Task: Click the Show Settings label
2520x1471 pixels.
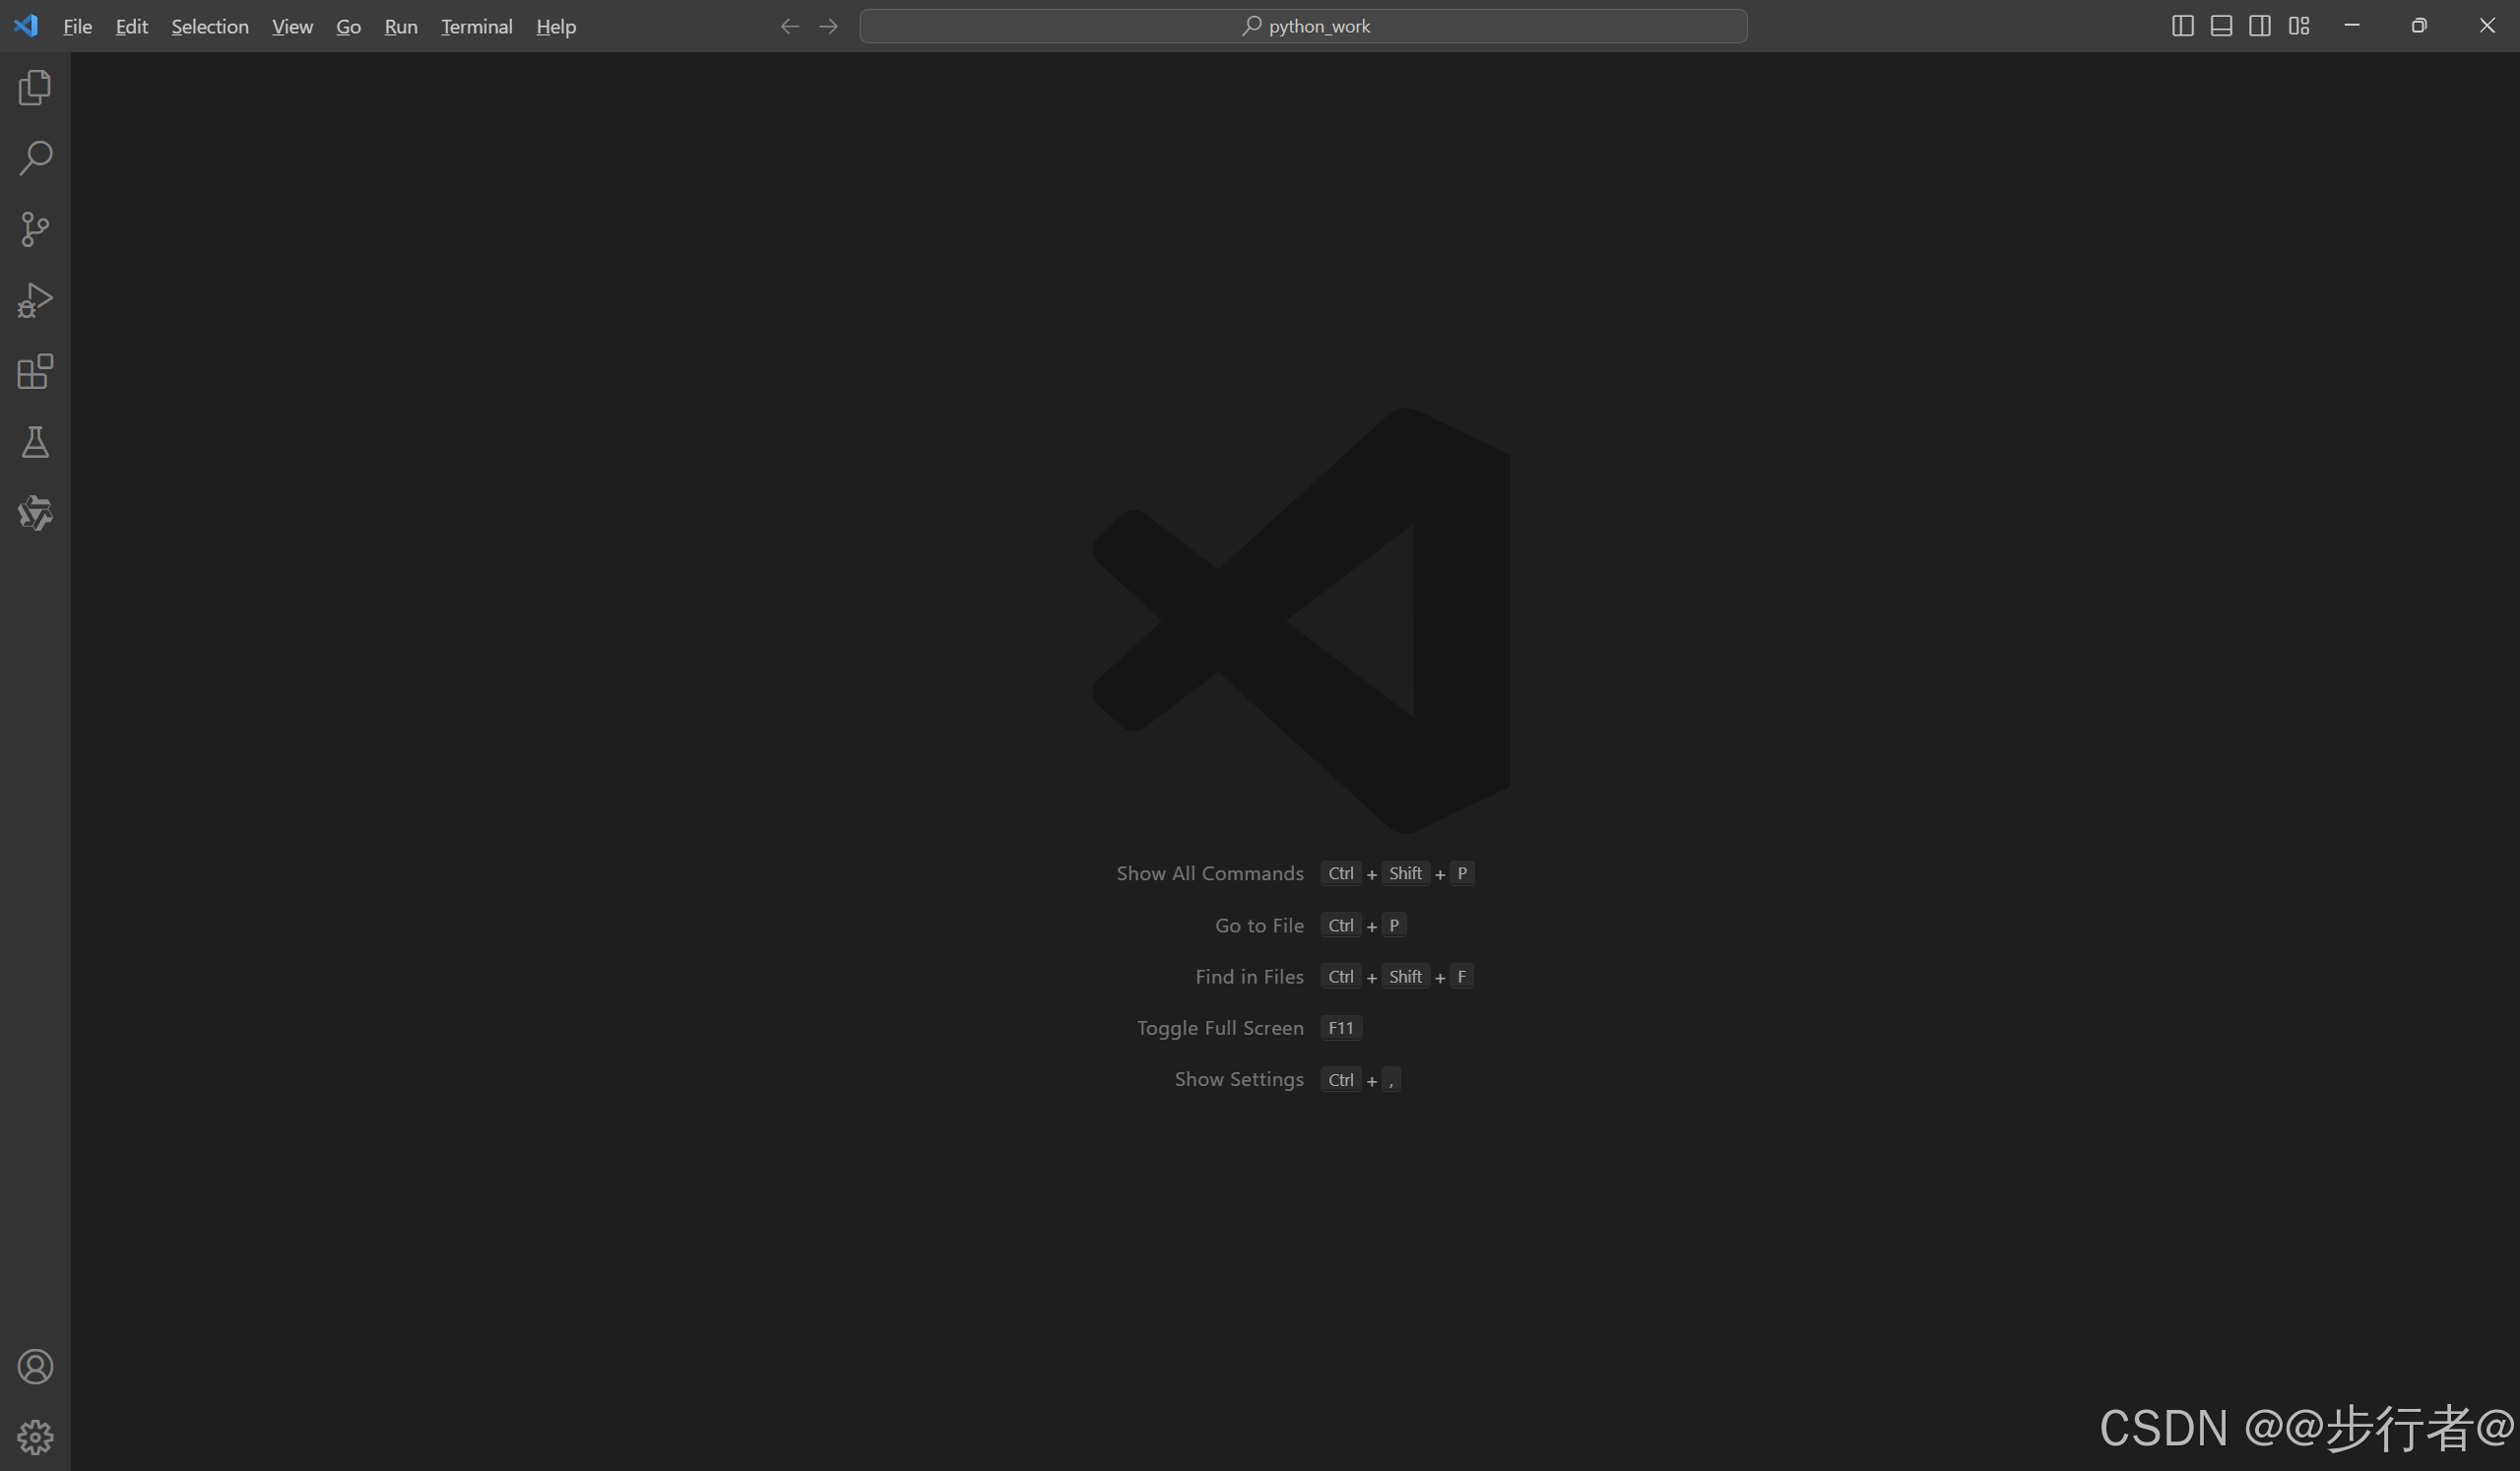Action: tap(1239, 1079)
